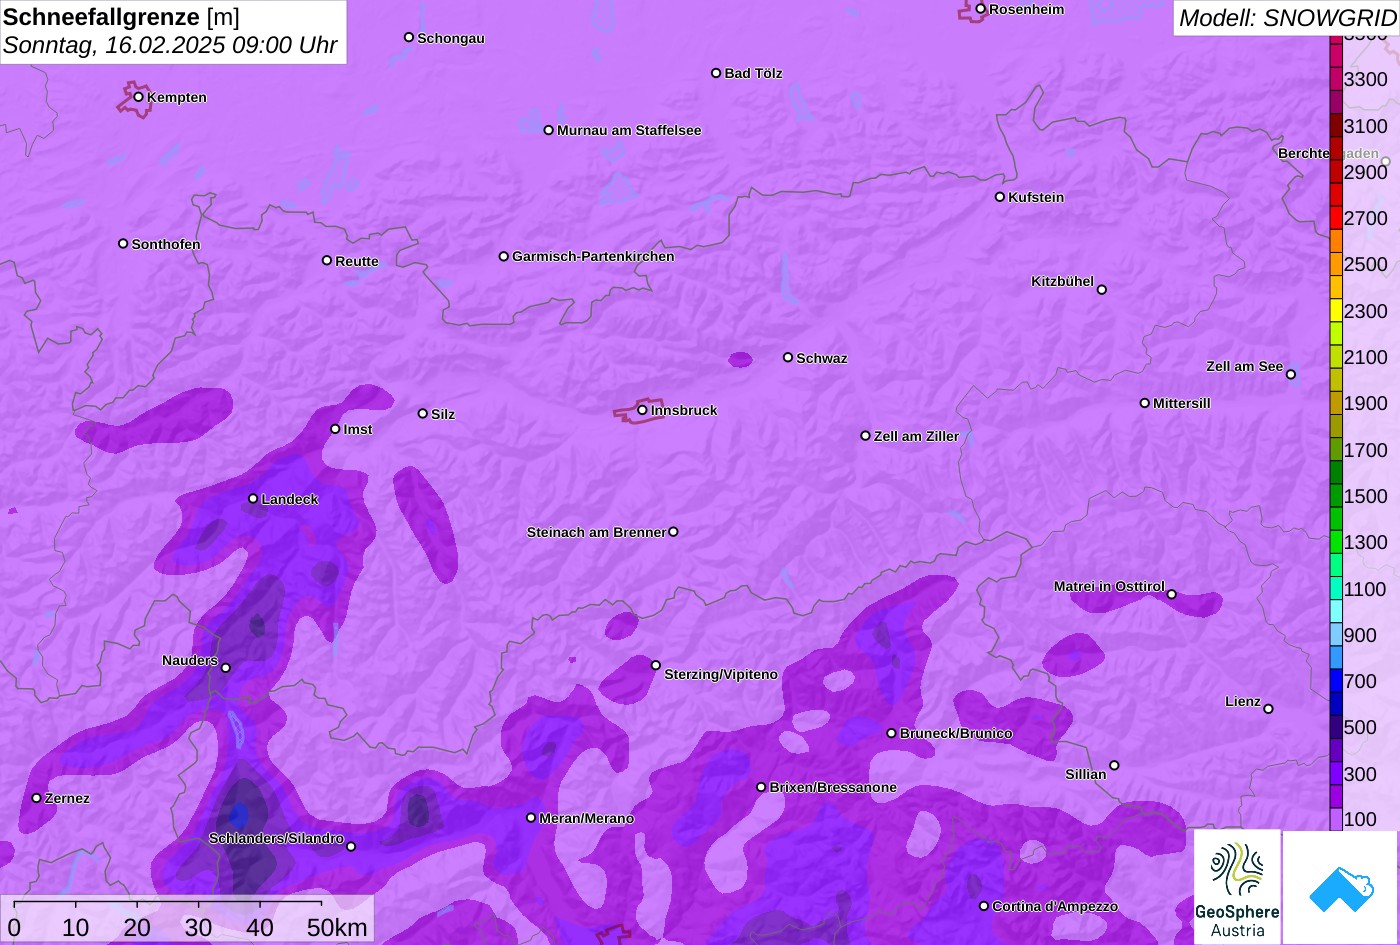Click the Lienz location dot

tap(1268, 709)
